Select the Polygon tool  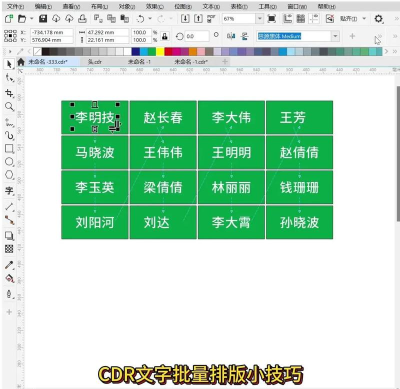click(9, 175)
